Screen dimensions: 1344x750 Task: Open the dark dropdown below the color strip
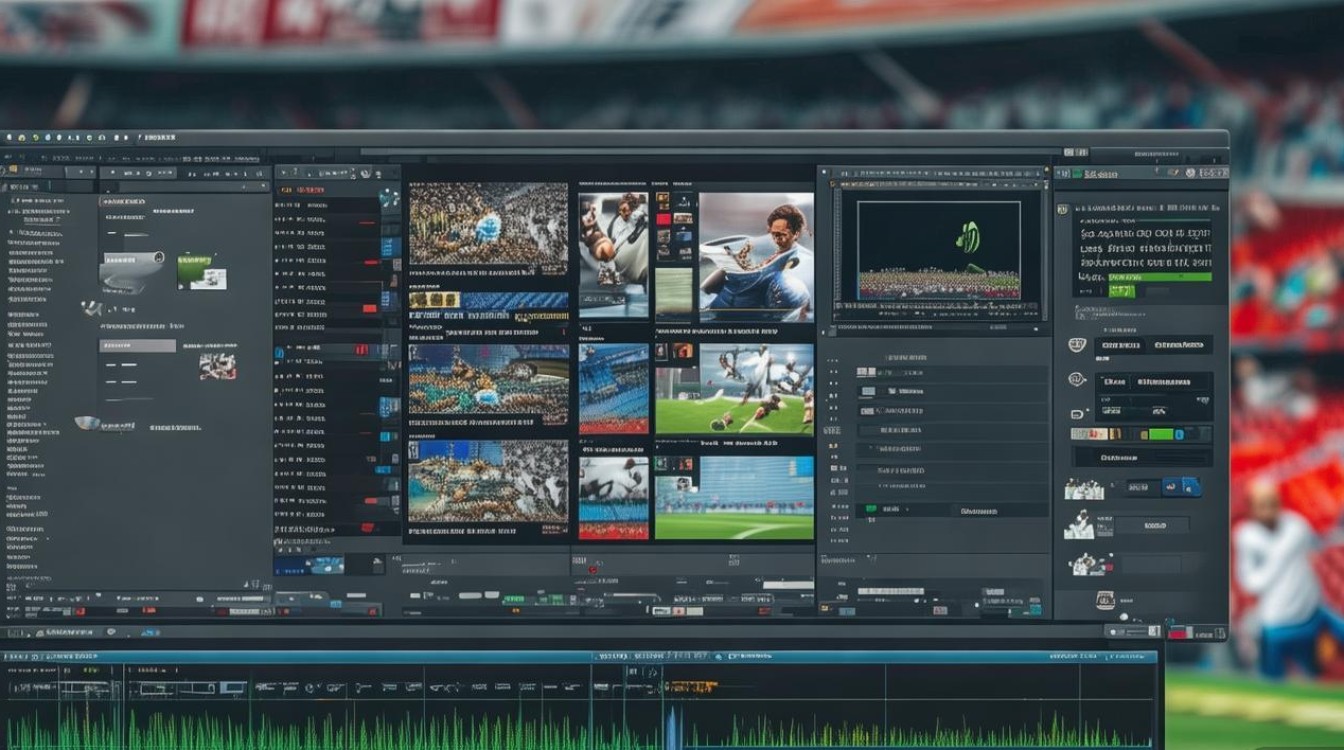(1142, 457)
